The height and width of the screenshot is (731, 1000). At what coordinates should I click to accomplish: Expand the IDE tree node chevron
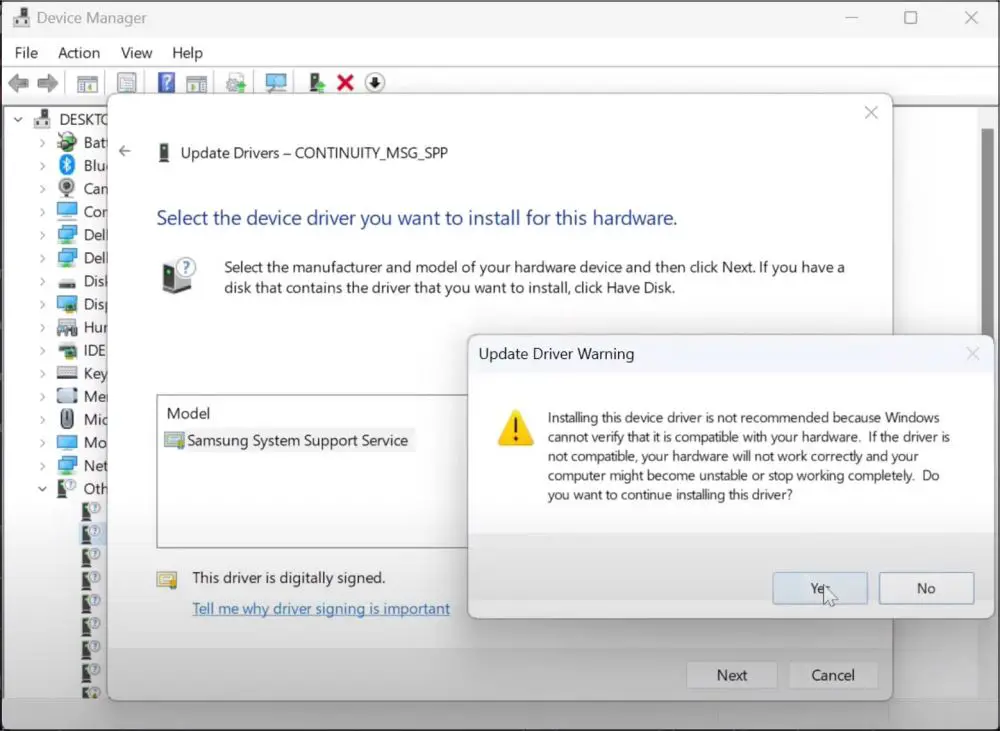[x=43, y=350]
